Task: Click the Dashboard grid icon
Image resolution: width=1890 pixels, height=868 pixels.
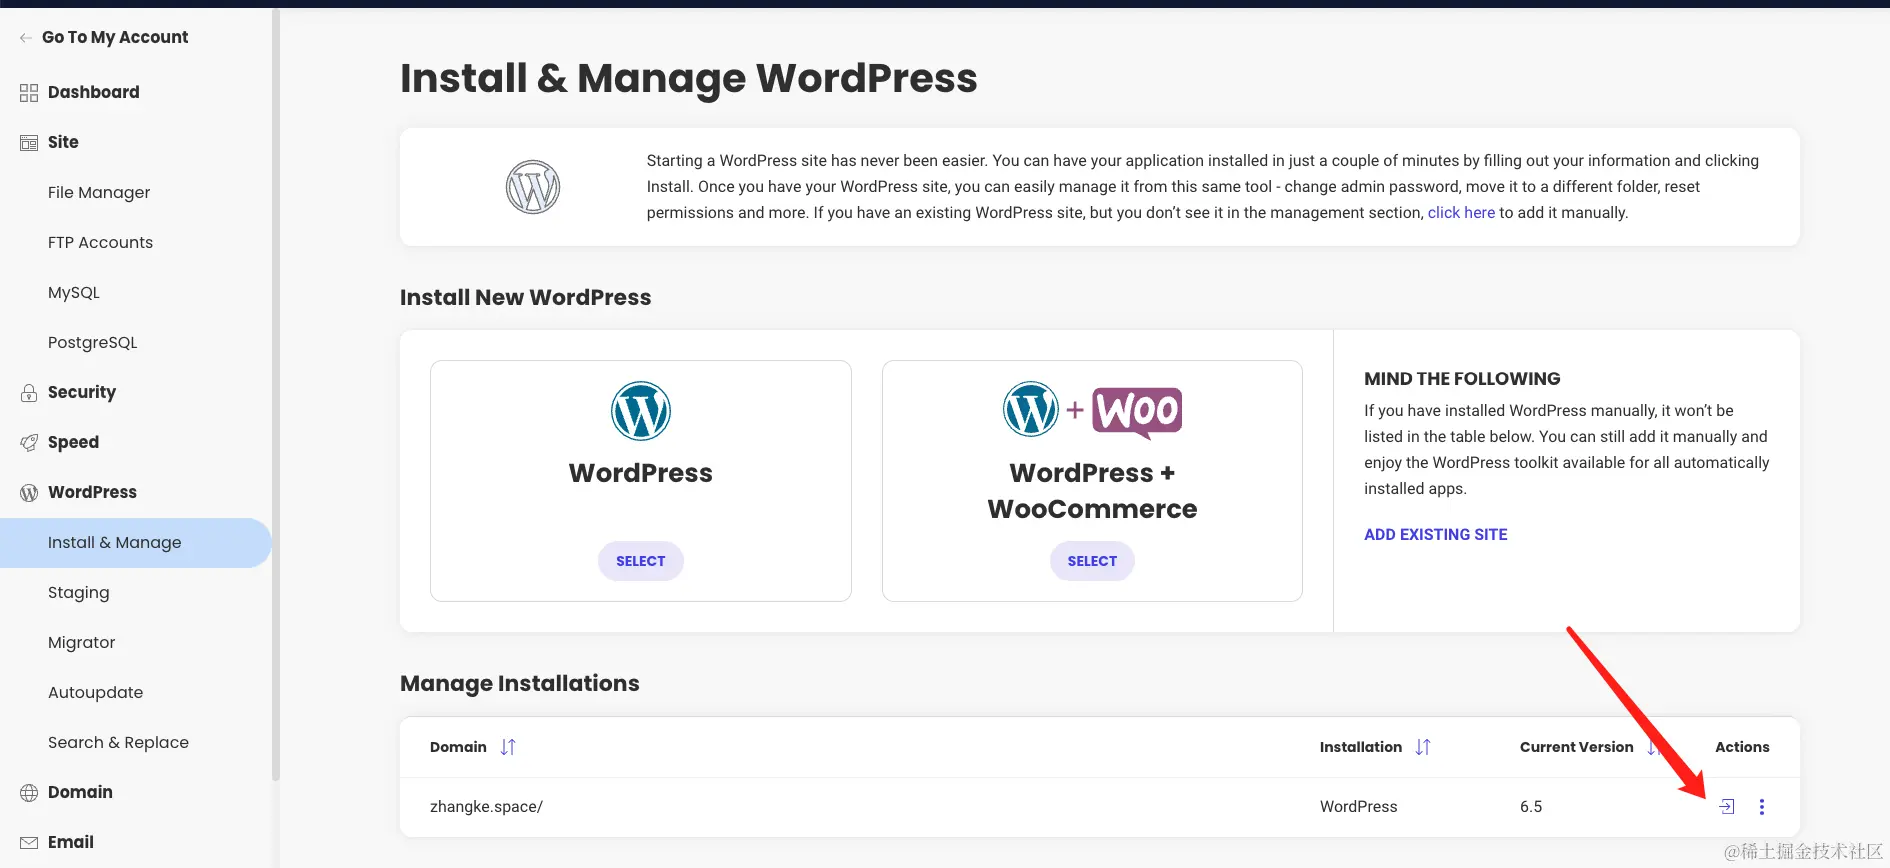Action: (x=29, y=93)
